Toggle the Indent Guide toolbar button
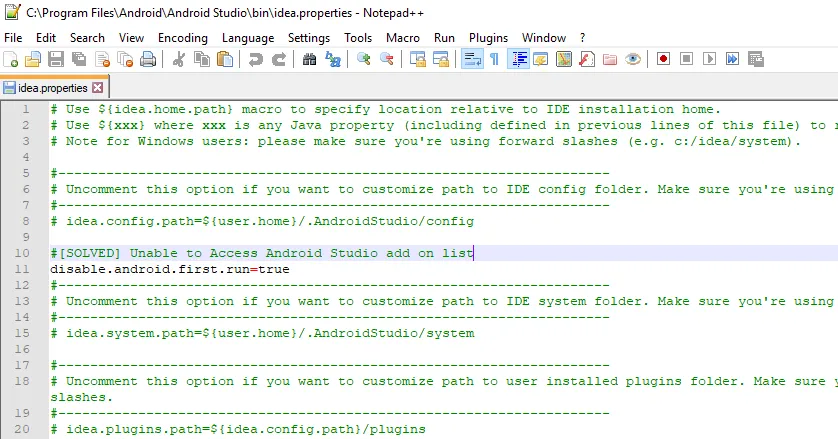The width and height of the screenshot is (838, 439). click(x=518, y=59)
